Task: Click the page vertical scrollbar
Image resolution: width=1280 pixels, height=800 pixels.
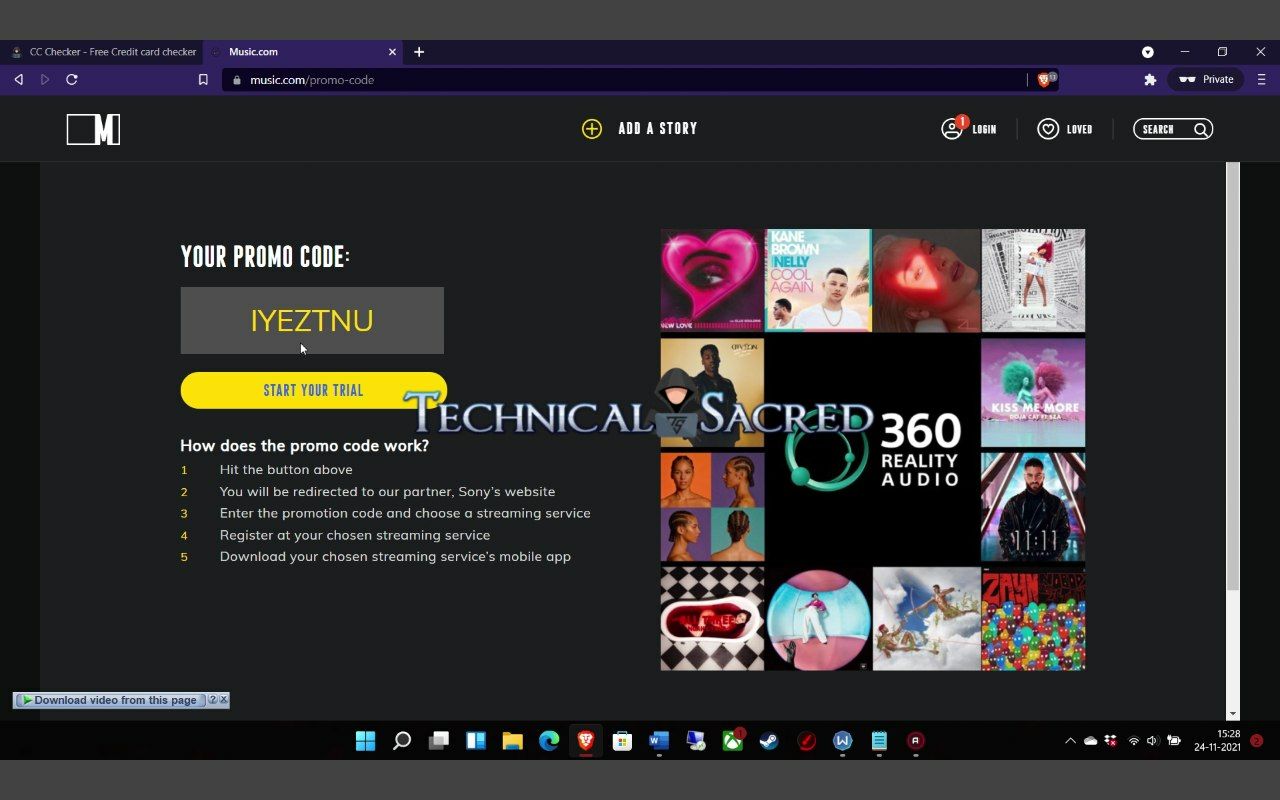Action: [1233, 376]
